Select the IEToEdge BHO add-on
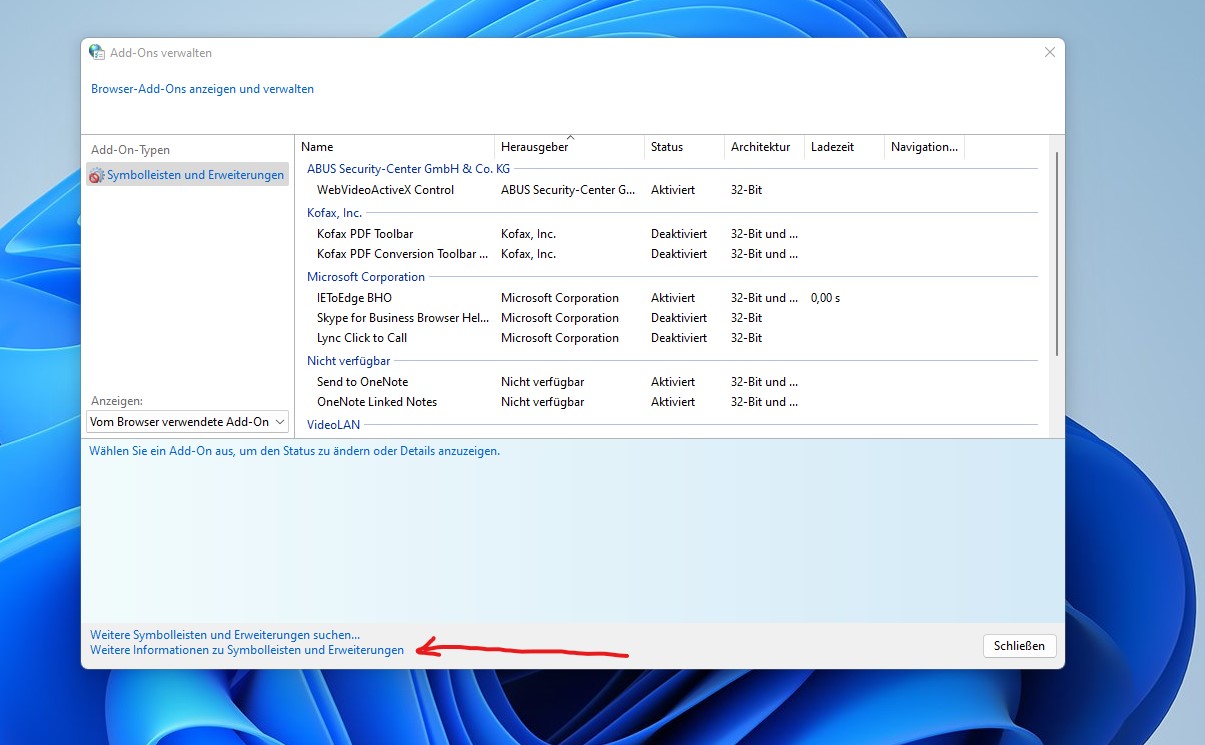Screen dimensions: 1205x745 [354, 298]
